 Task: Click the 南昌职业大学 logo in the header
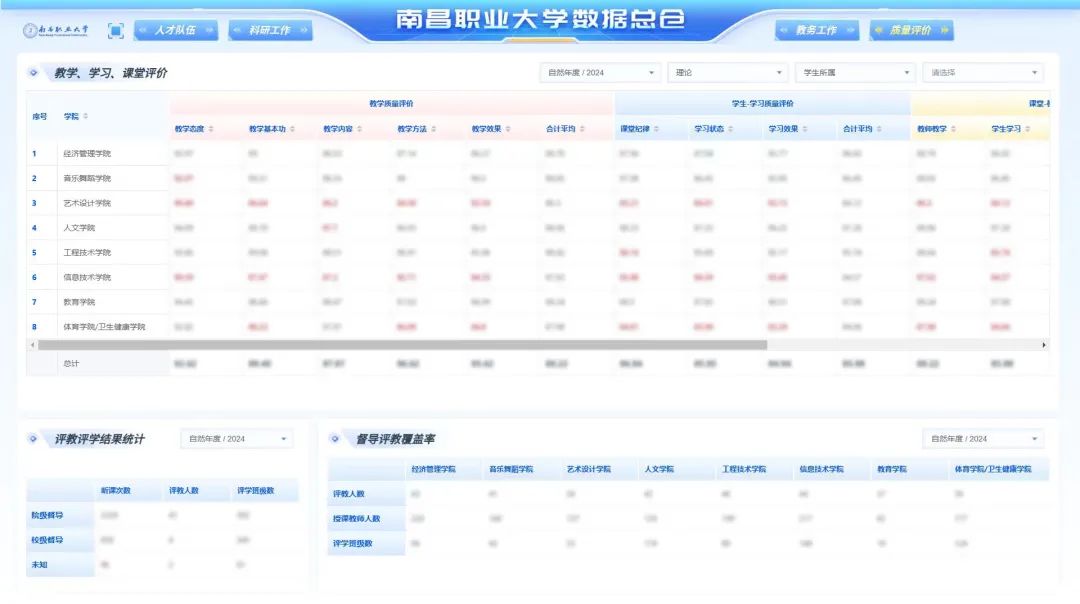pos(56,31)
